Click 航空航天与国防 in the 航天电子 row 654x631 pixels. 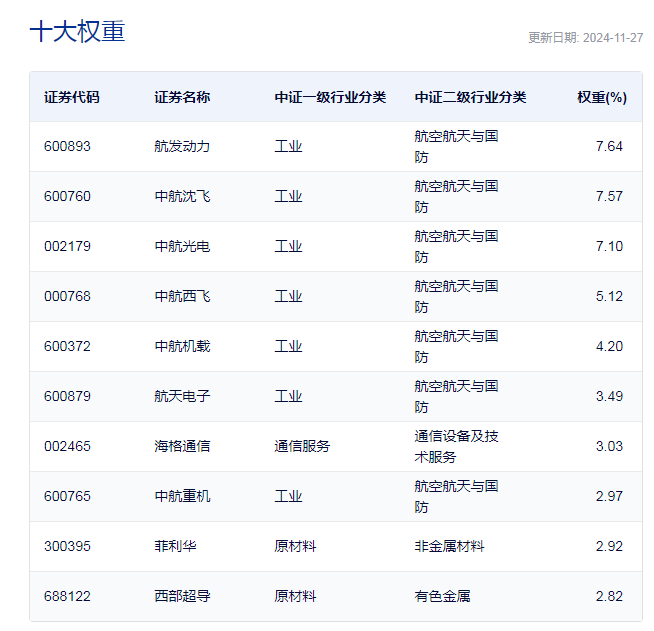(456, 397)
